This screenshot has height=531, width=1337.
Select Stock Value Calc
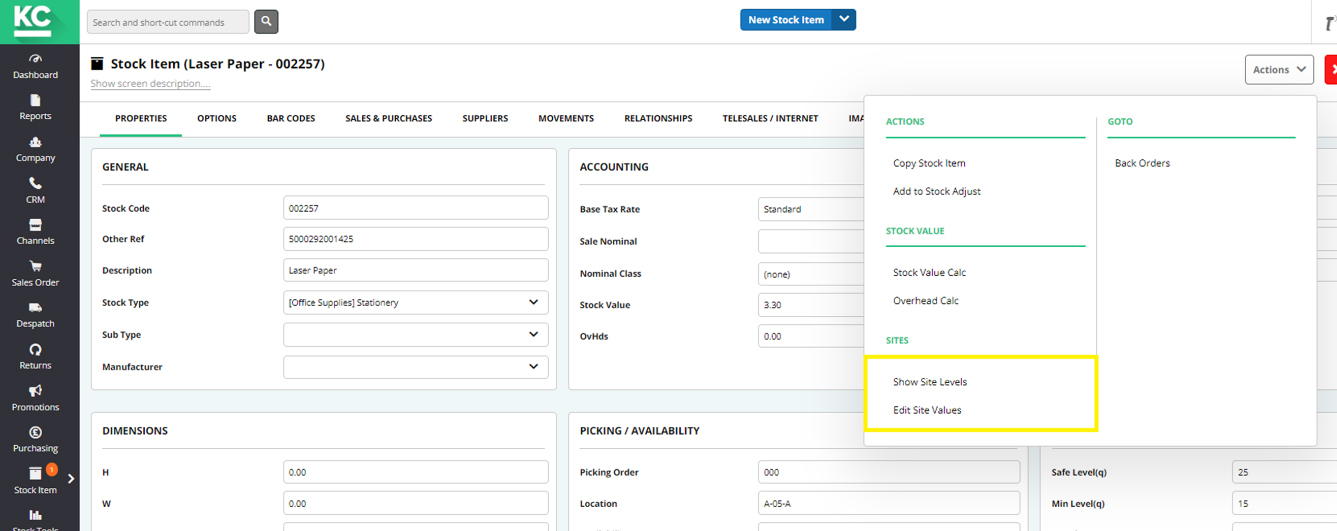pyautogui.click(x=929, y=272)
